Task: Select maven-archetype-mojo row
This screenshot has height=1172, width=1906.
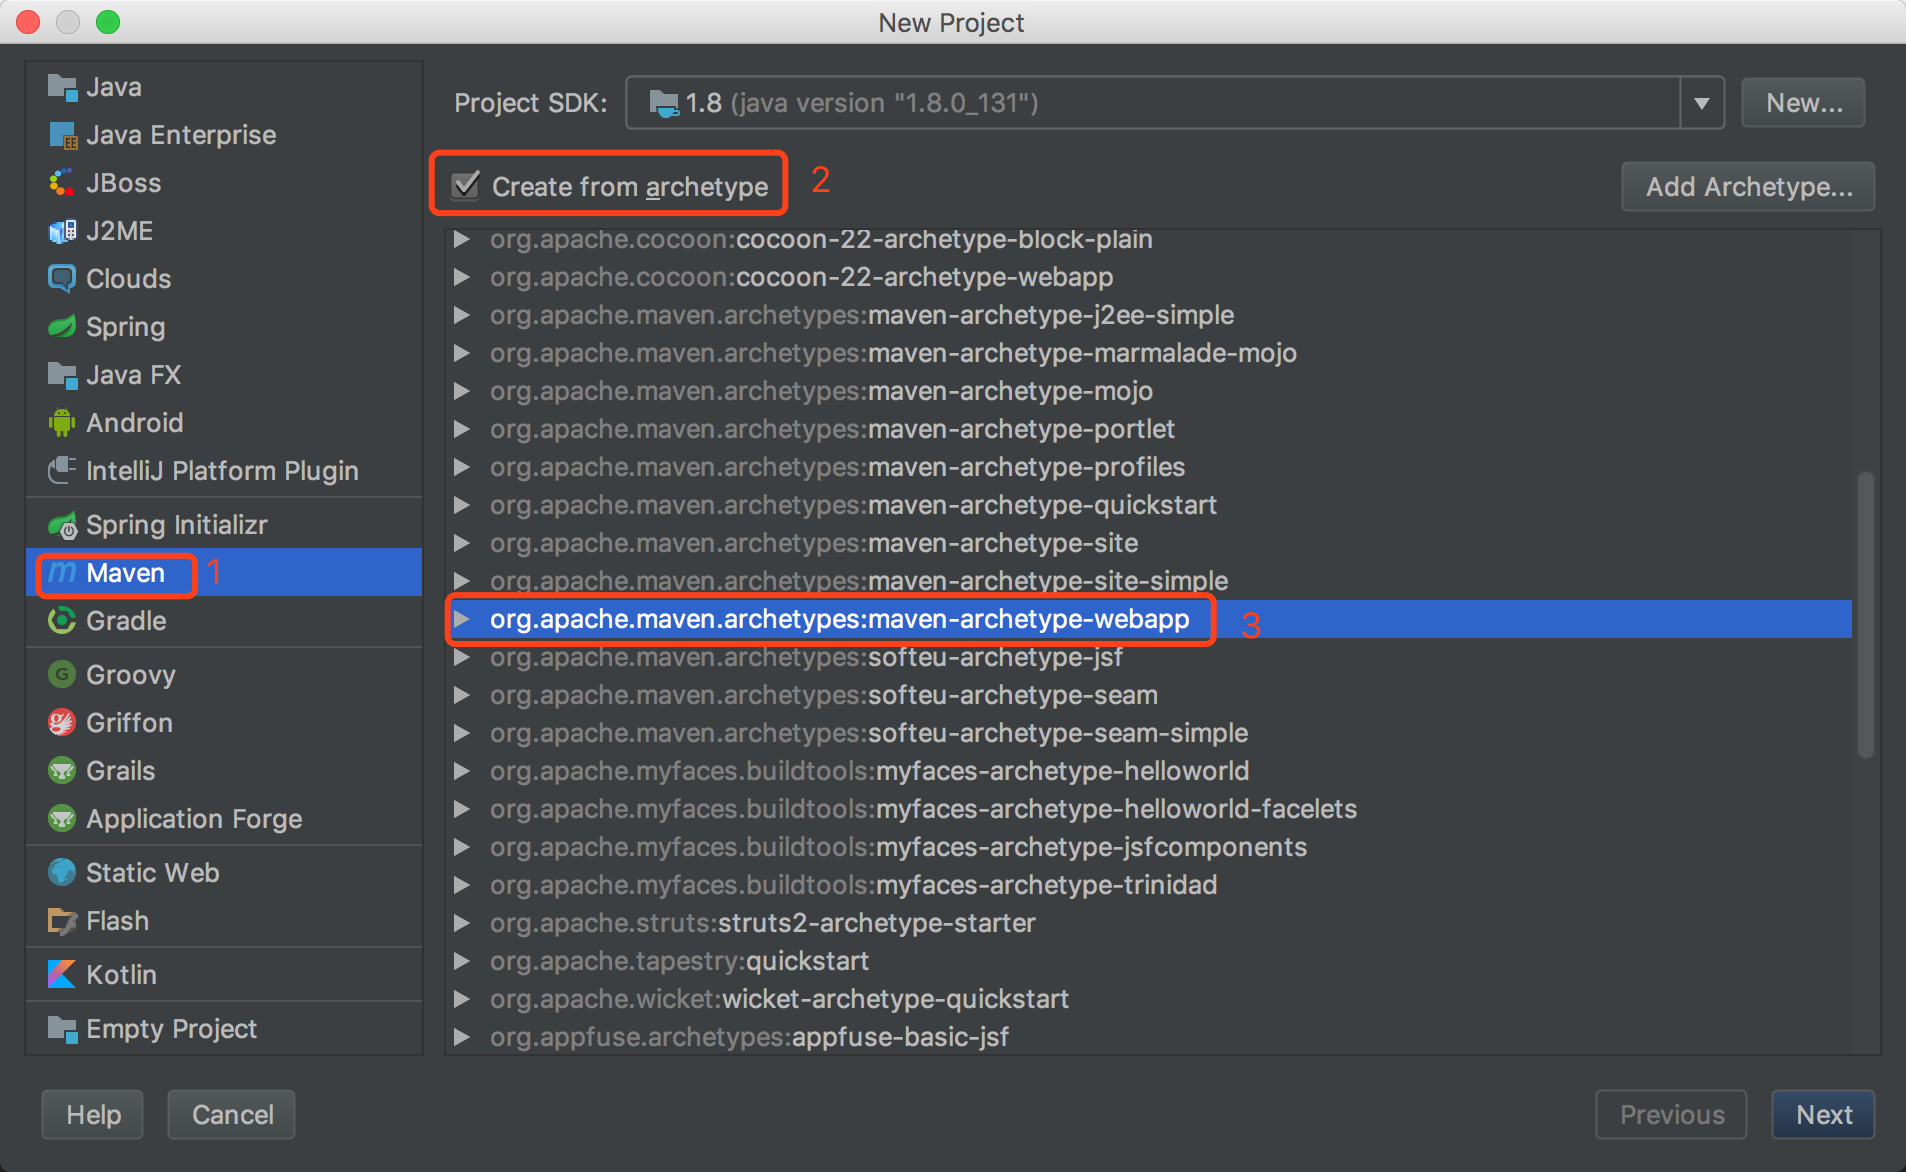Action: [1148, 391]
